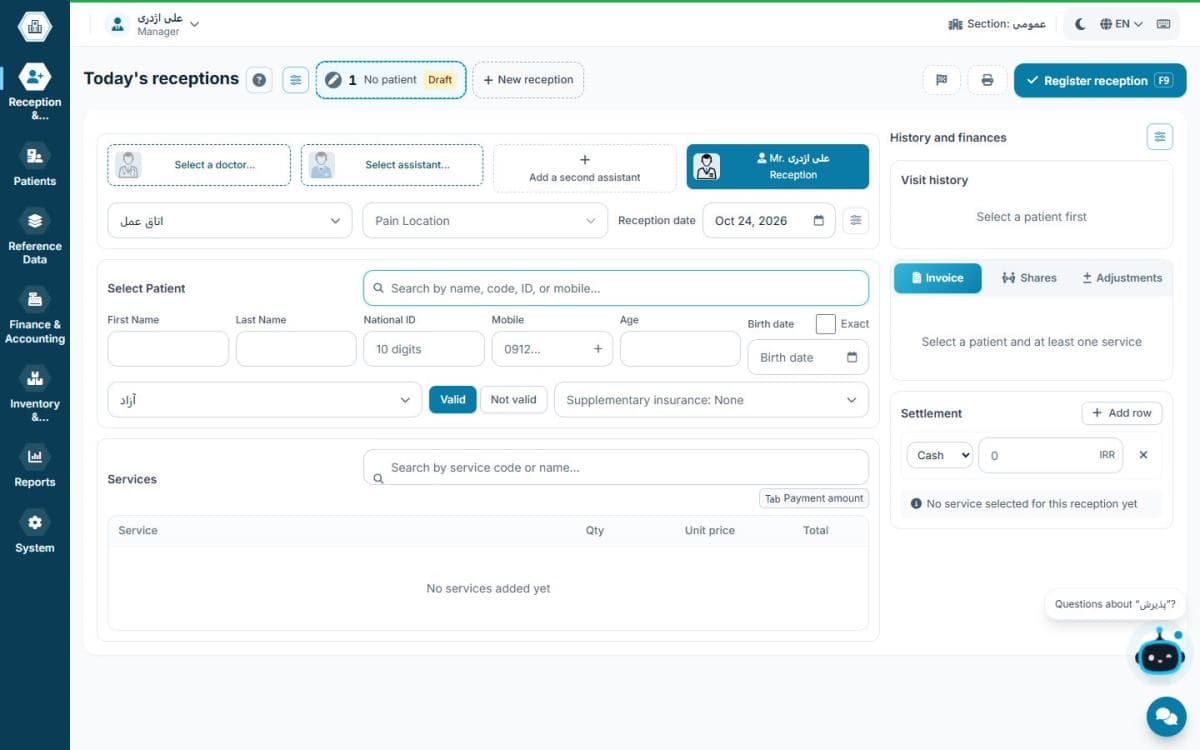Viewport: 1200px width, 750px height.
Task: Open System settings in the sidebar
Action: 35,532
